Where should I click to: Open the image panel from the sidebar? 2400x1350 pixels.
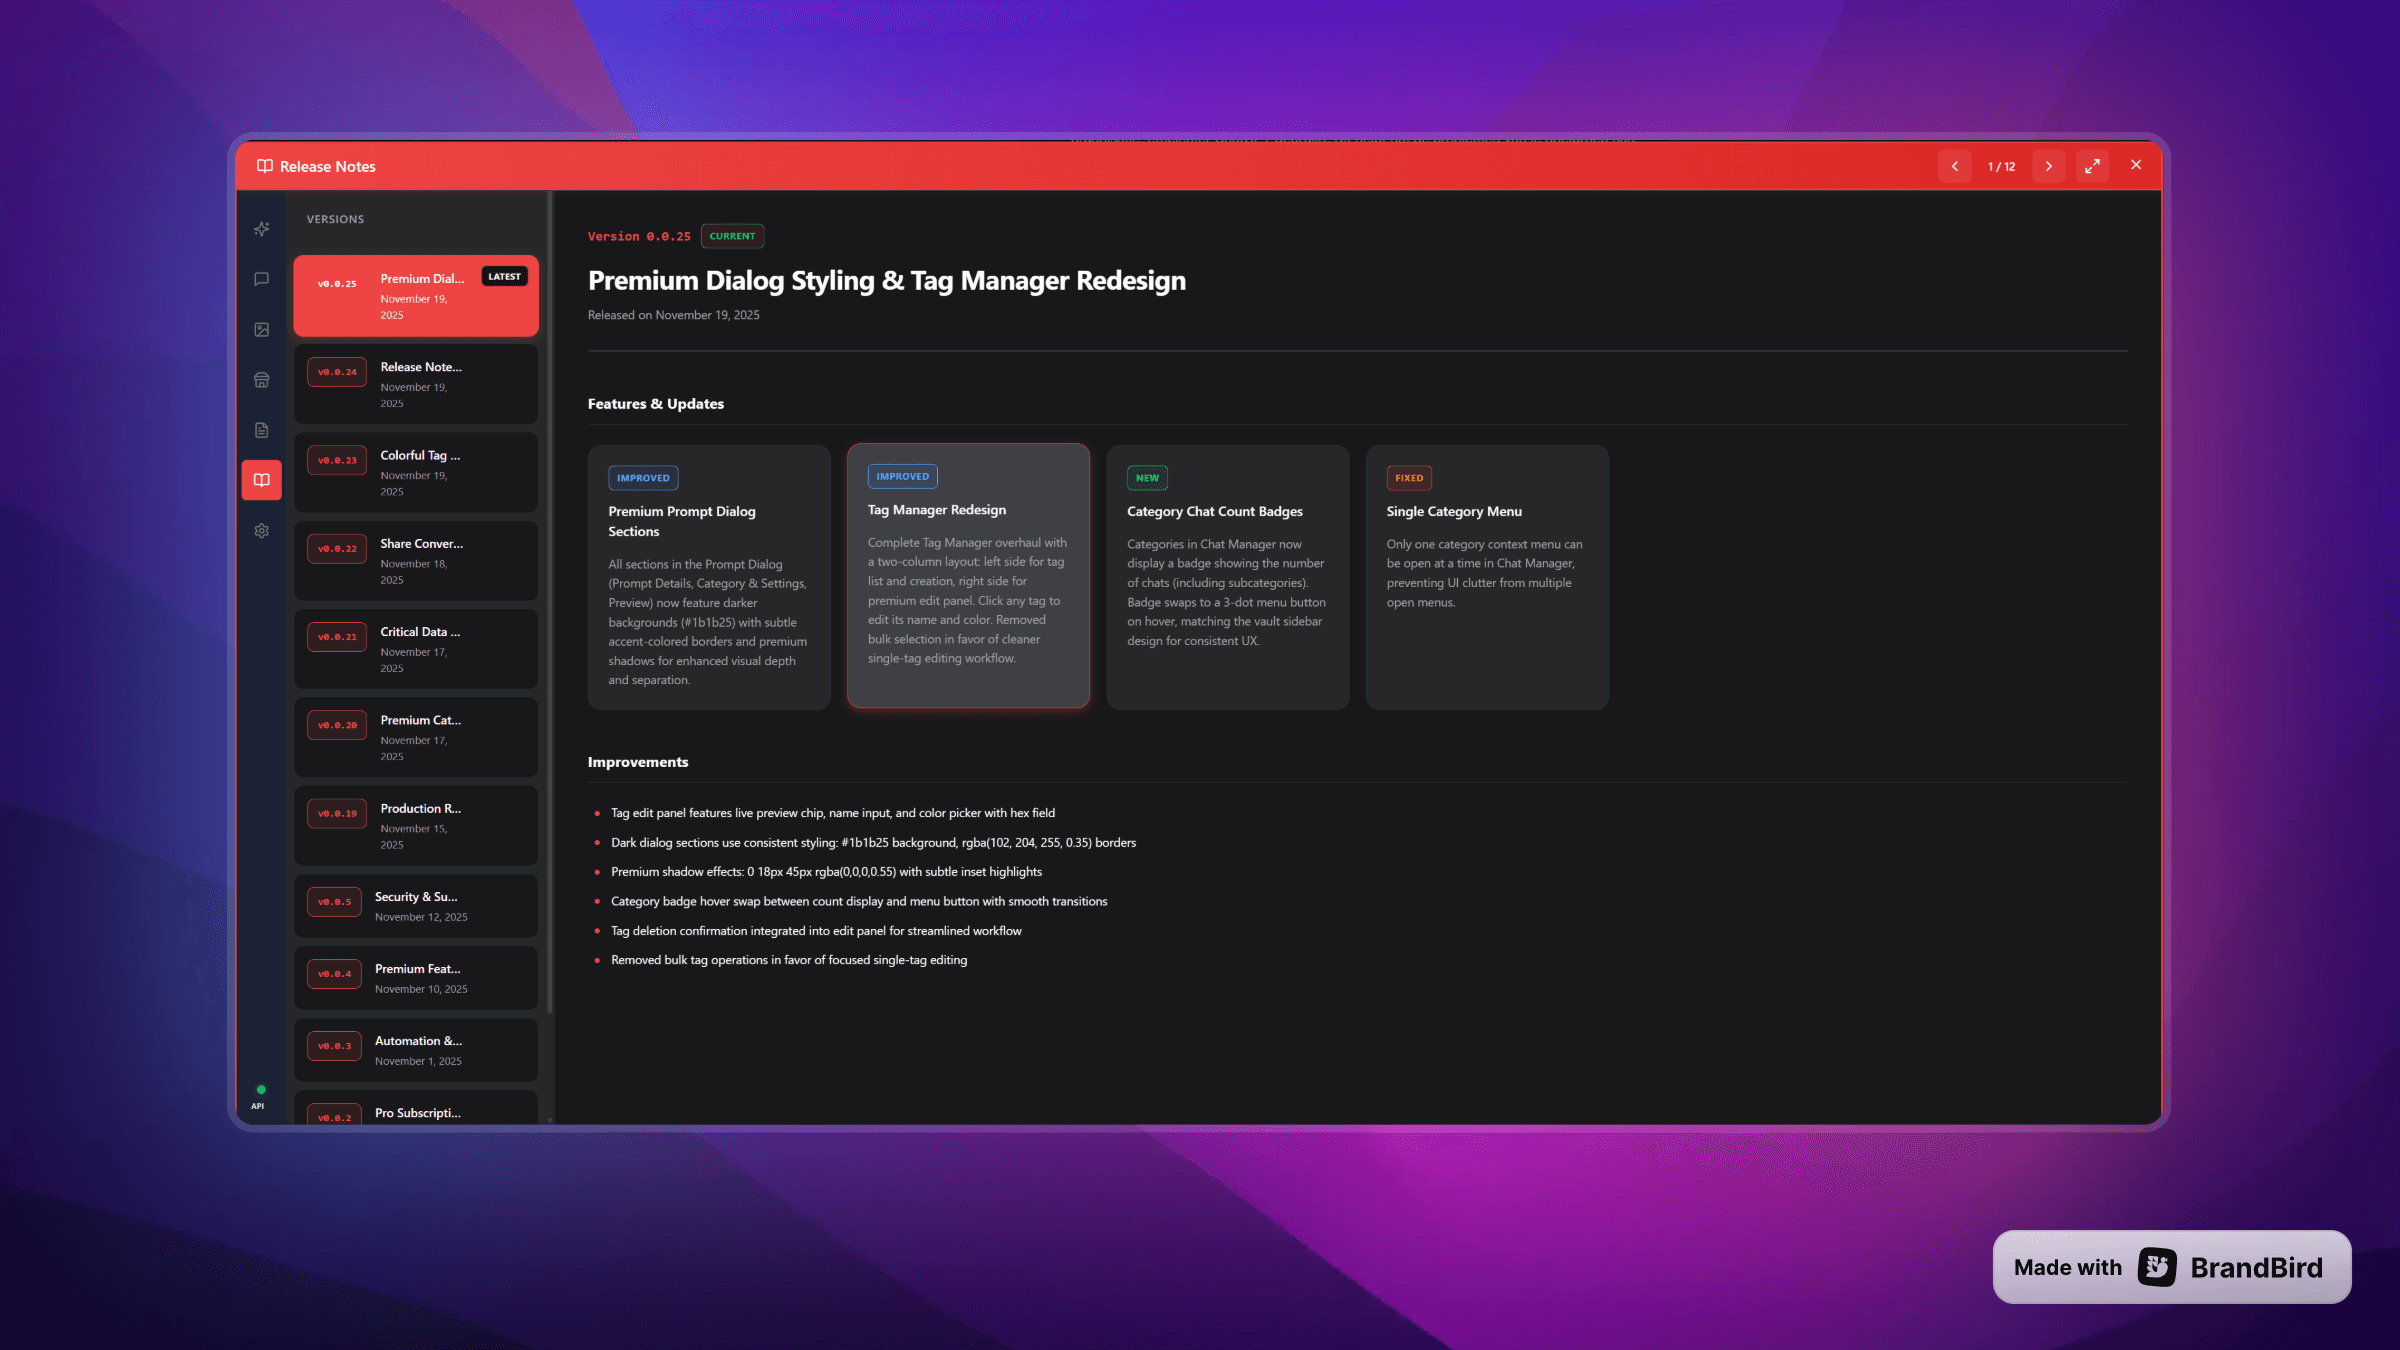(261, 328)
